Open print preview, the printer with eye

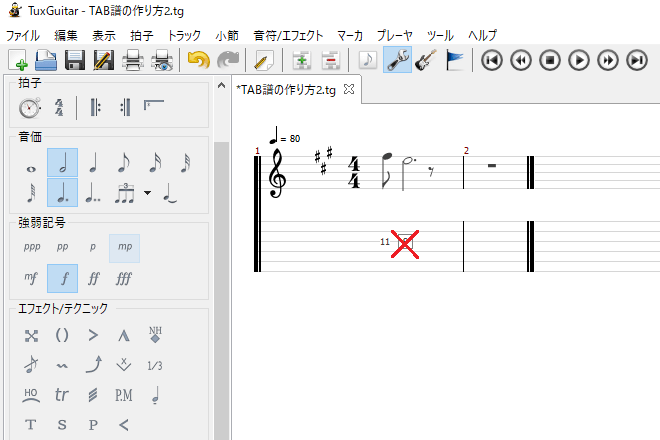pyautogui.click(x=162, y=60)
